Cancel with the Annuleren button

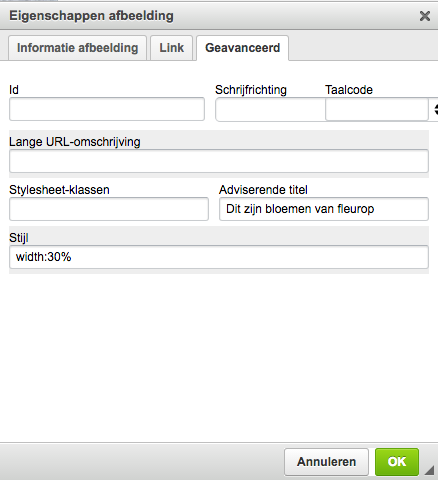pyautogui.click(x=326, y=462)
